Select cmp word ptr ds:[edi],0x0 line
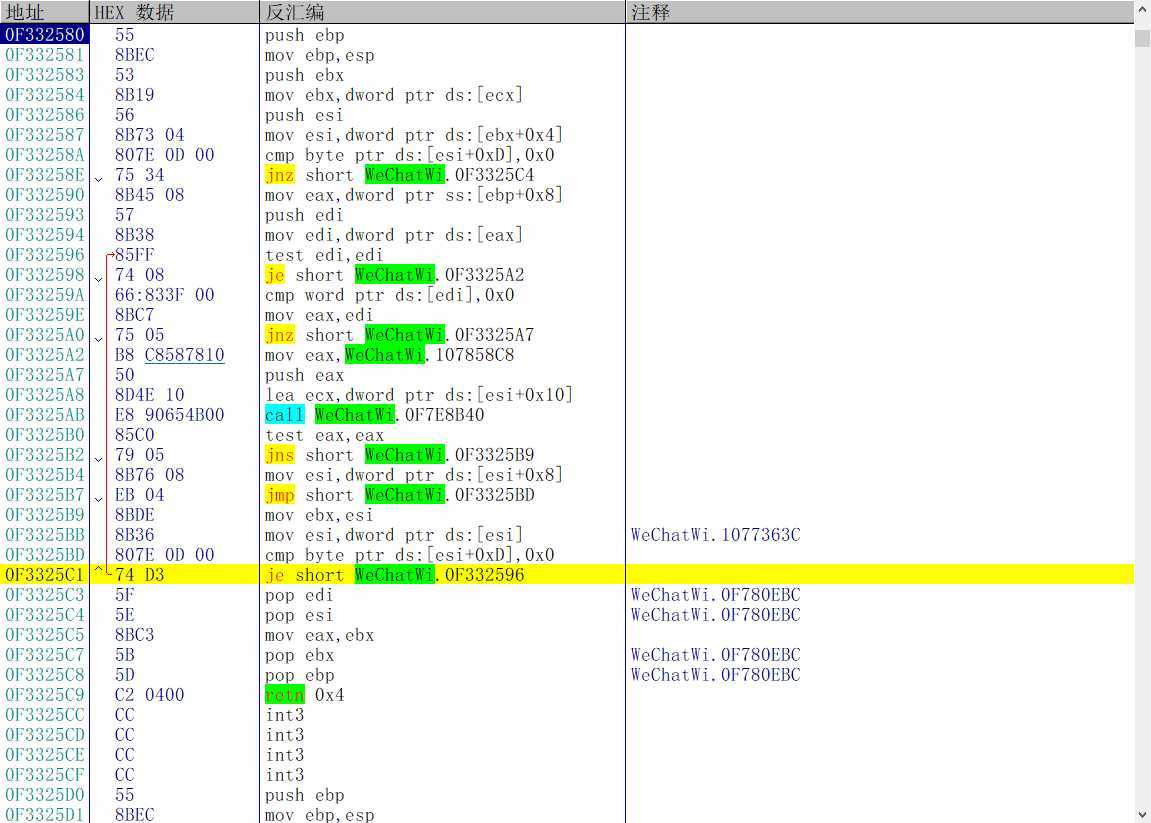The width and height of the screenshot is (1151, 823). coord(390,295)
